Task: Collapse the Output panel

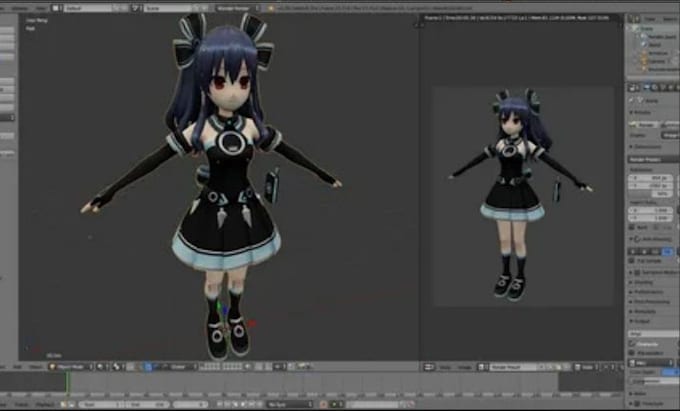Action: (x=642, y=321)
